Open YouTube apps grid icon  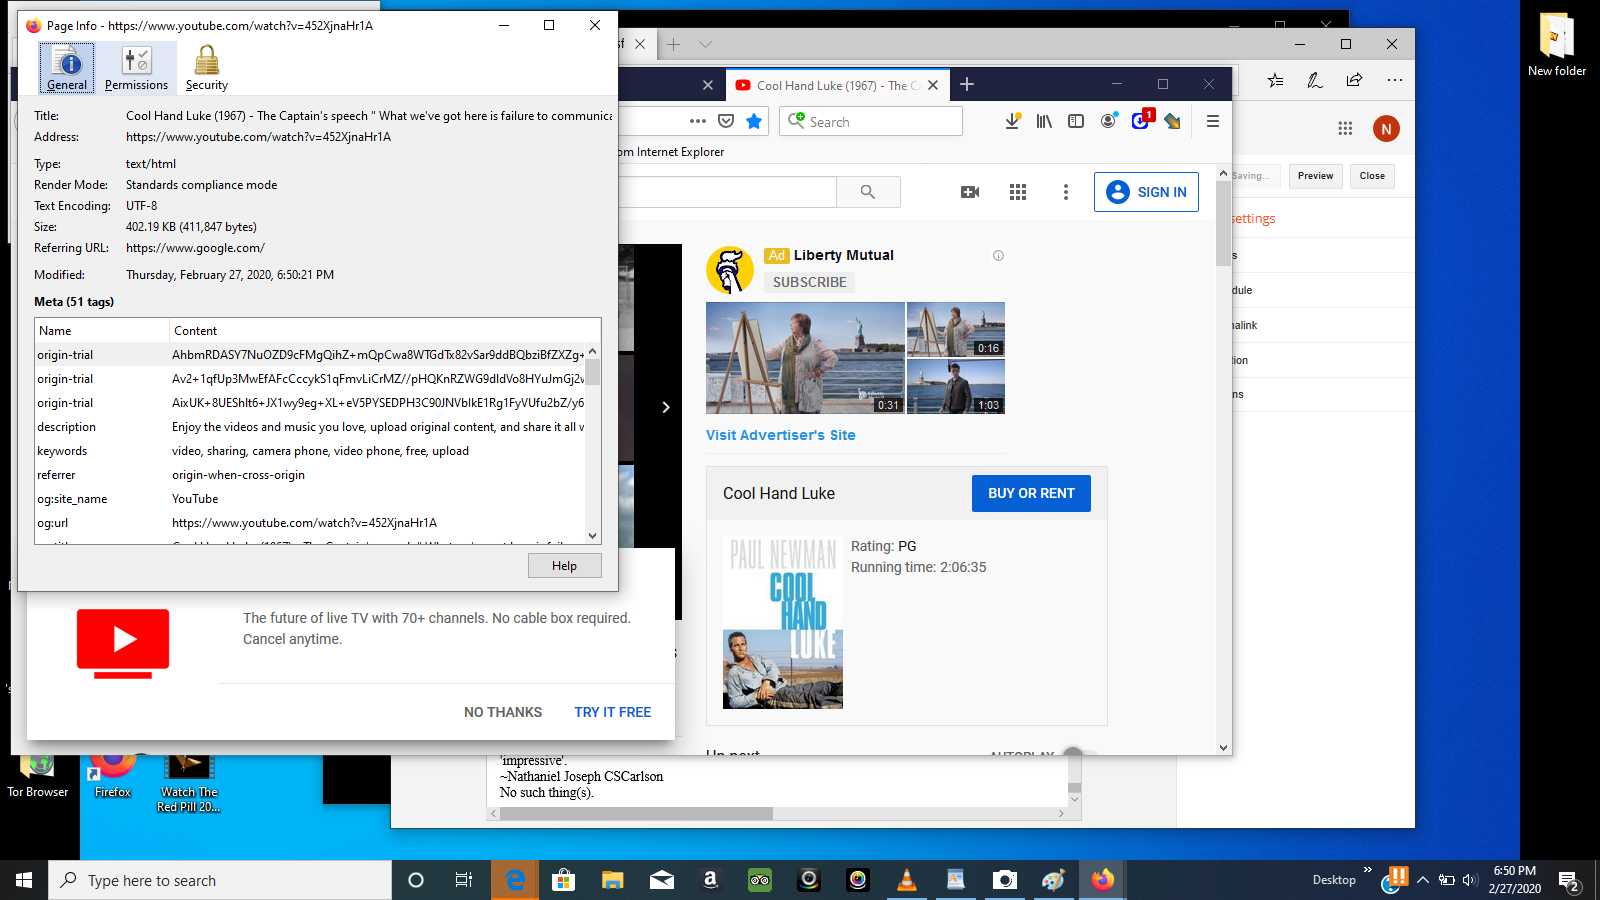pos(1018,192)
